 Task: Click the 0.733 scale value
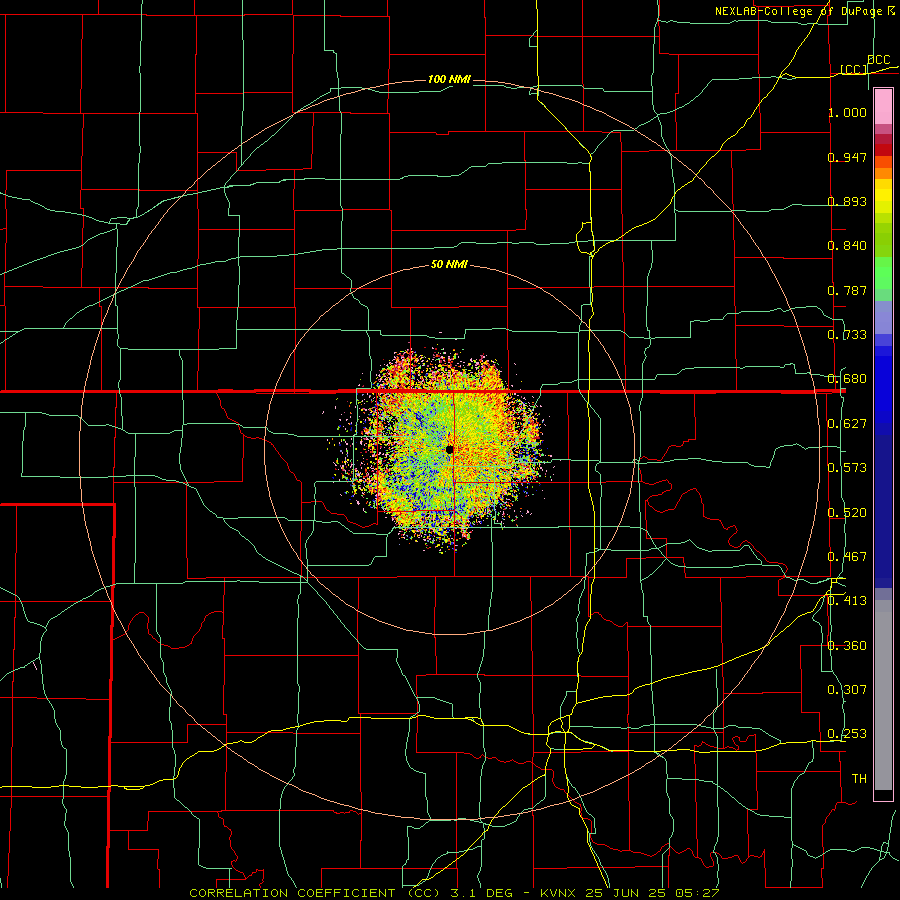pos(847,335)
